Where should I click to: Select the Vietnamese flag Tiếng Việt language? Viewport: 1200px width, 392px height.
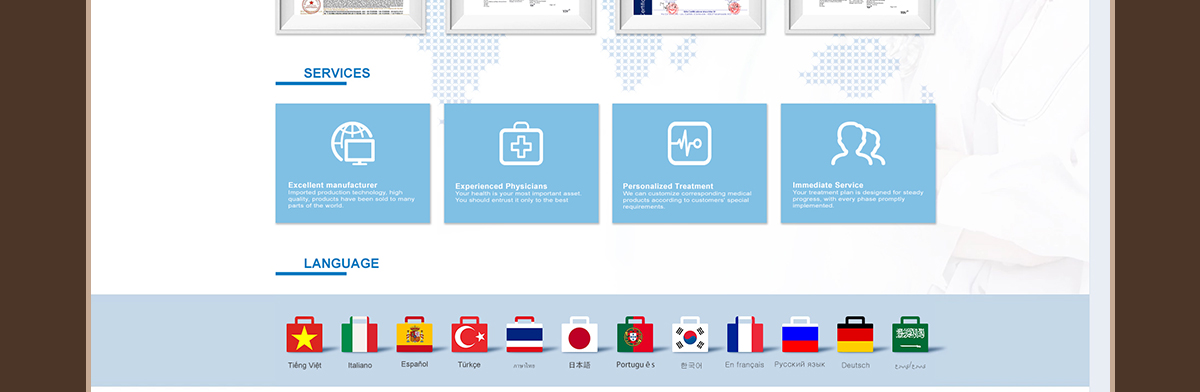point(304,335)
